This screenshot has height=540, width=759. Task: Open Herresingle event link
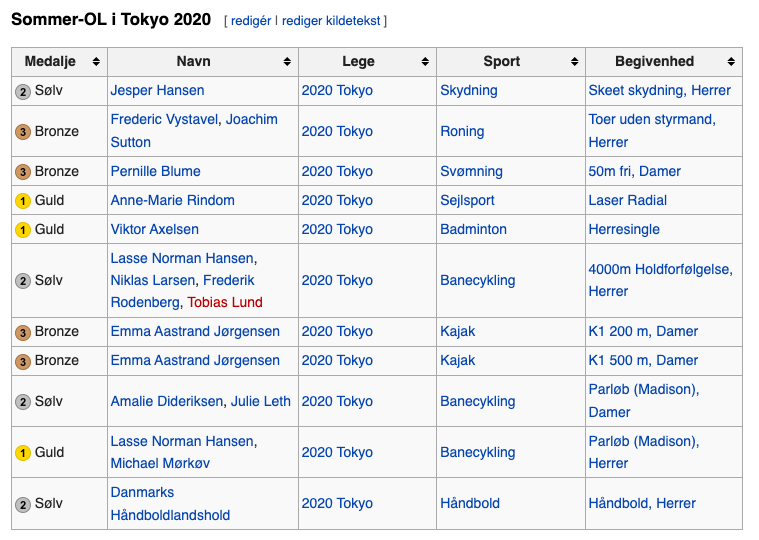pyautogui.click(x=623, y=229)
